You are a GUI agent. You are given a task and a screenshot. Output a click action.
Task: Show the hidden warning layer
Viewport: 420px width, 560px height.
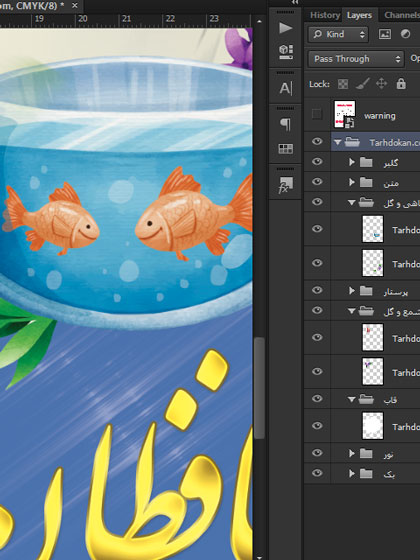316,114
